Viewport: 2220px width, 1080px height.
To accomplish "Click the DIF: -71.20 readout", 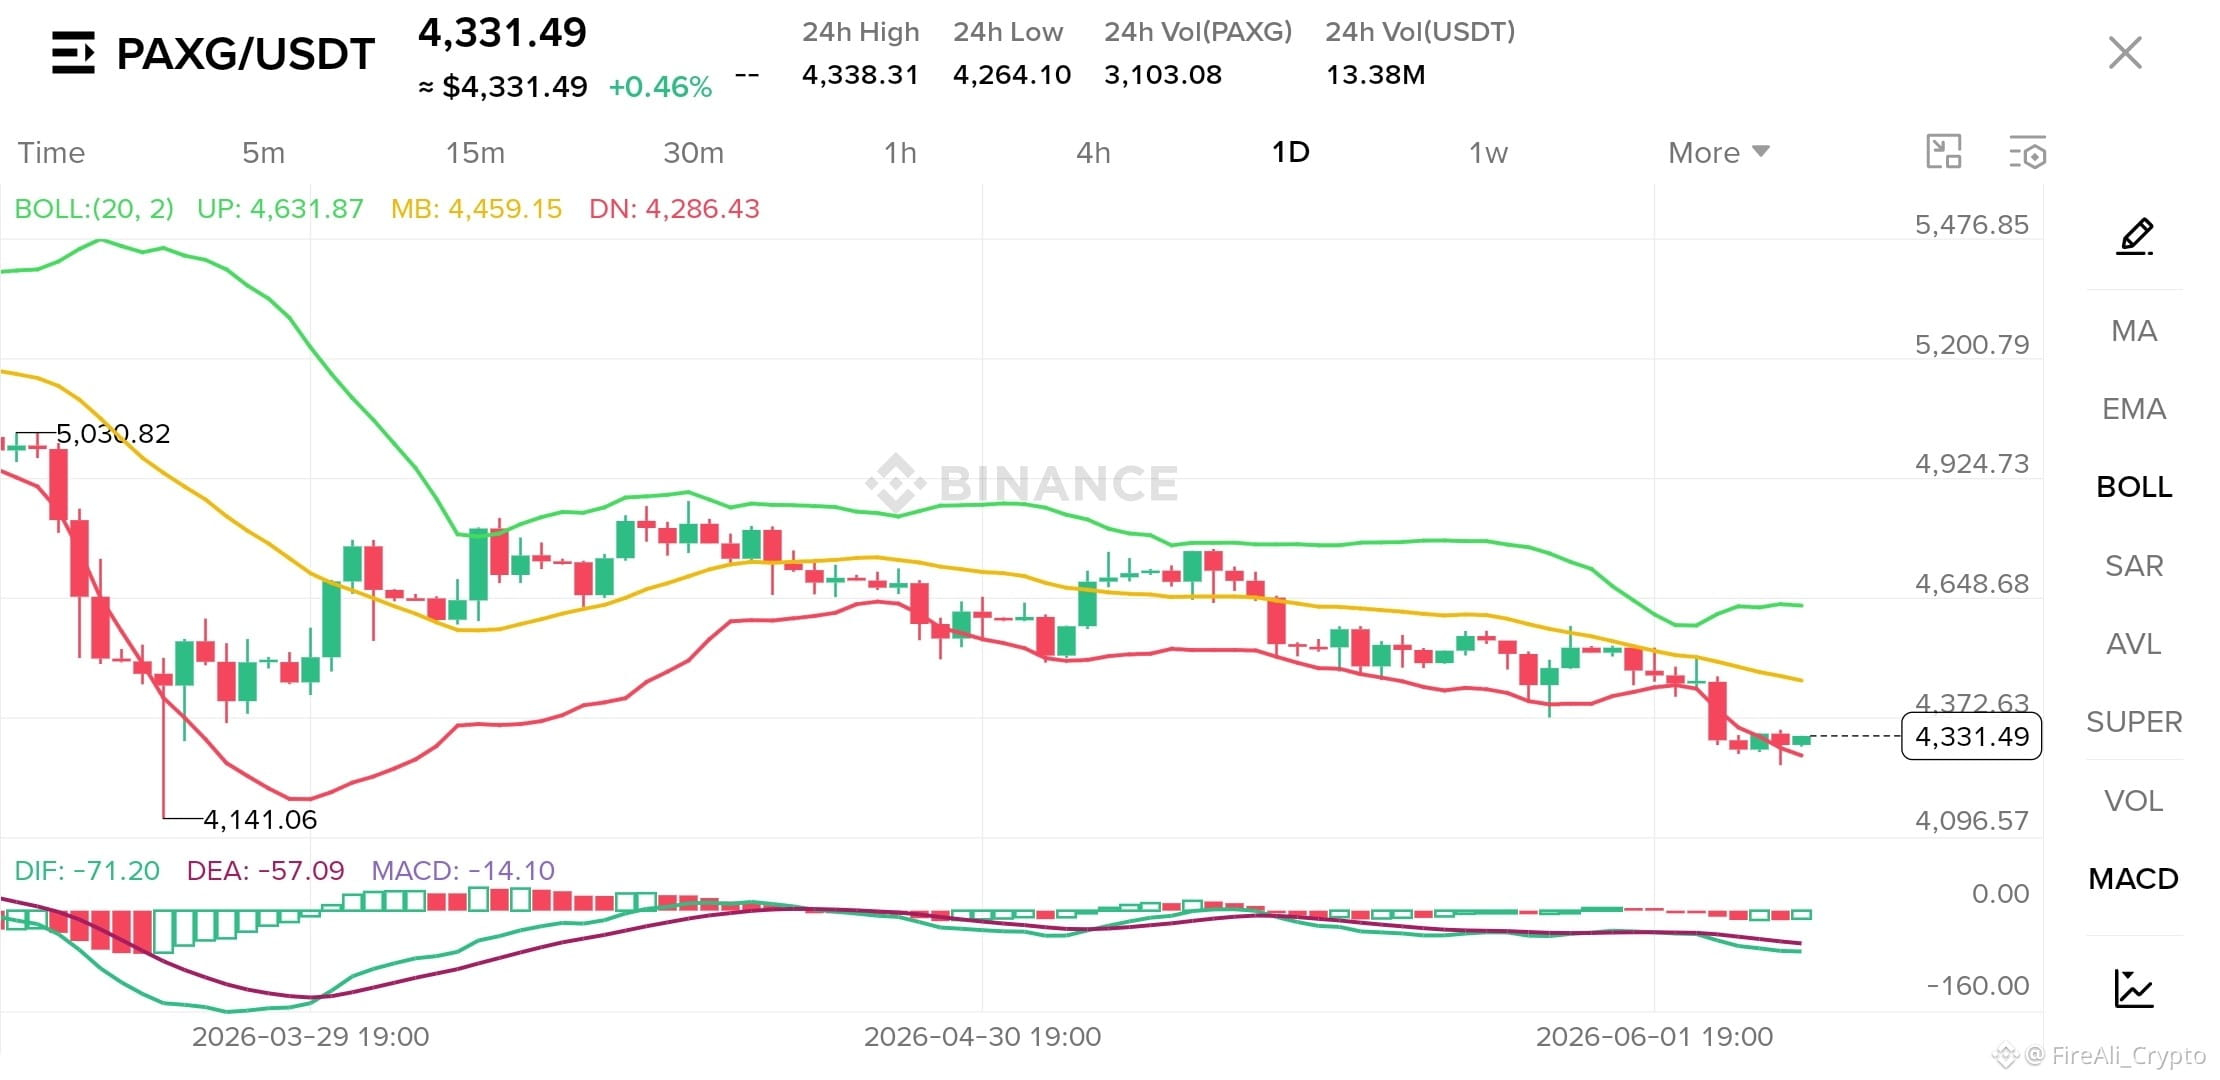I will pos(87,871).
